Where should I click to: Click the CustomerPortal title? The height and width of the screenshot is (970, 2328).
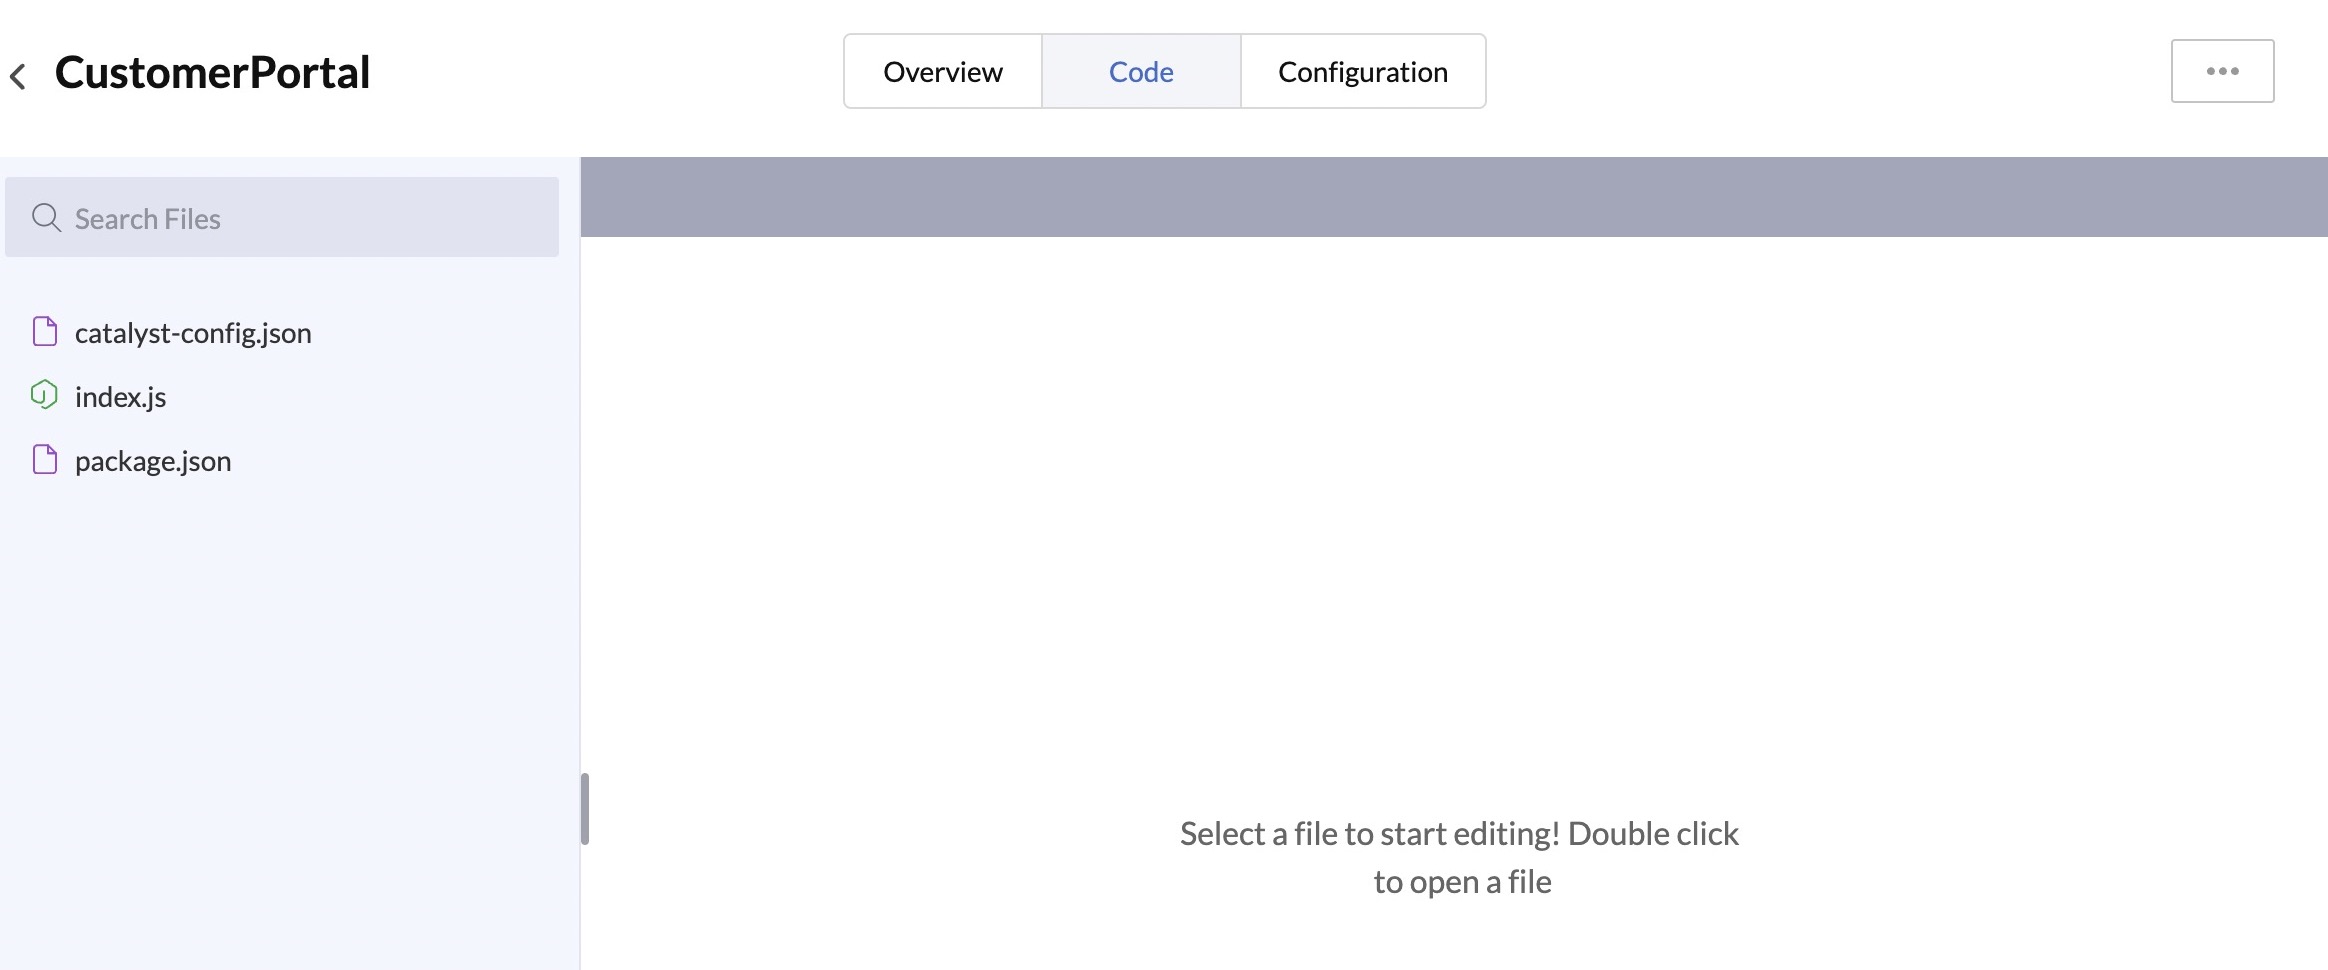pos(213,70)
